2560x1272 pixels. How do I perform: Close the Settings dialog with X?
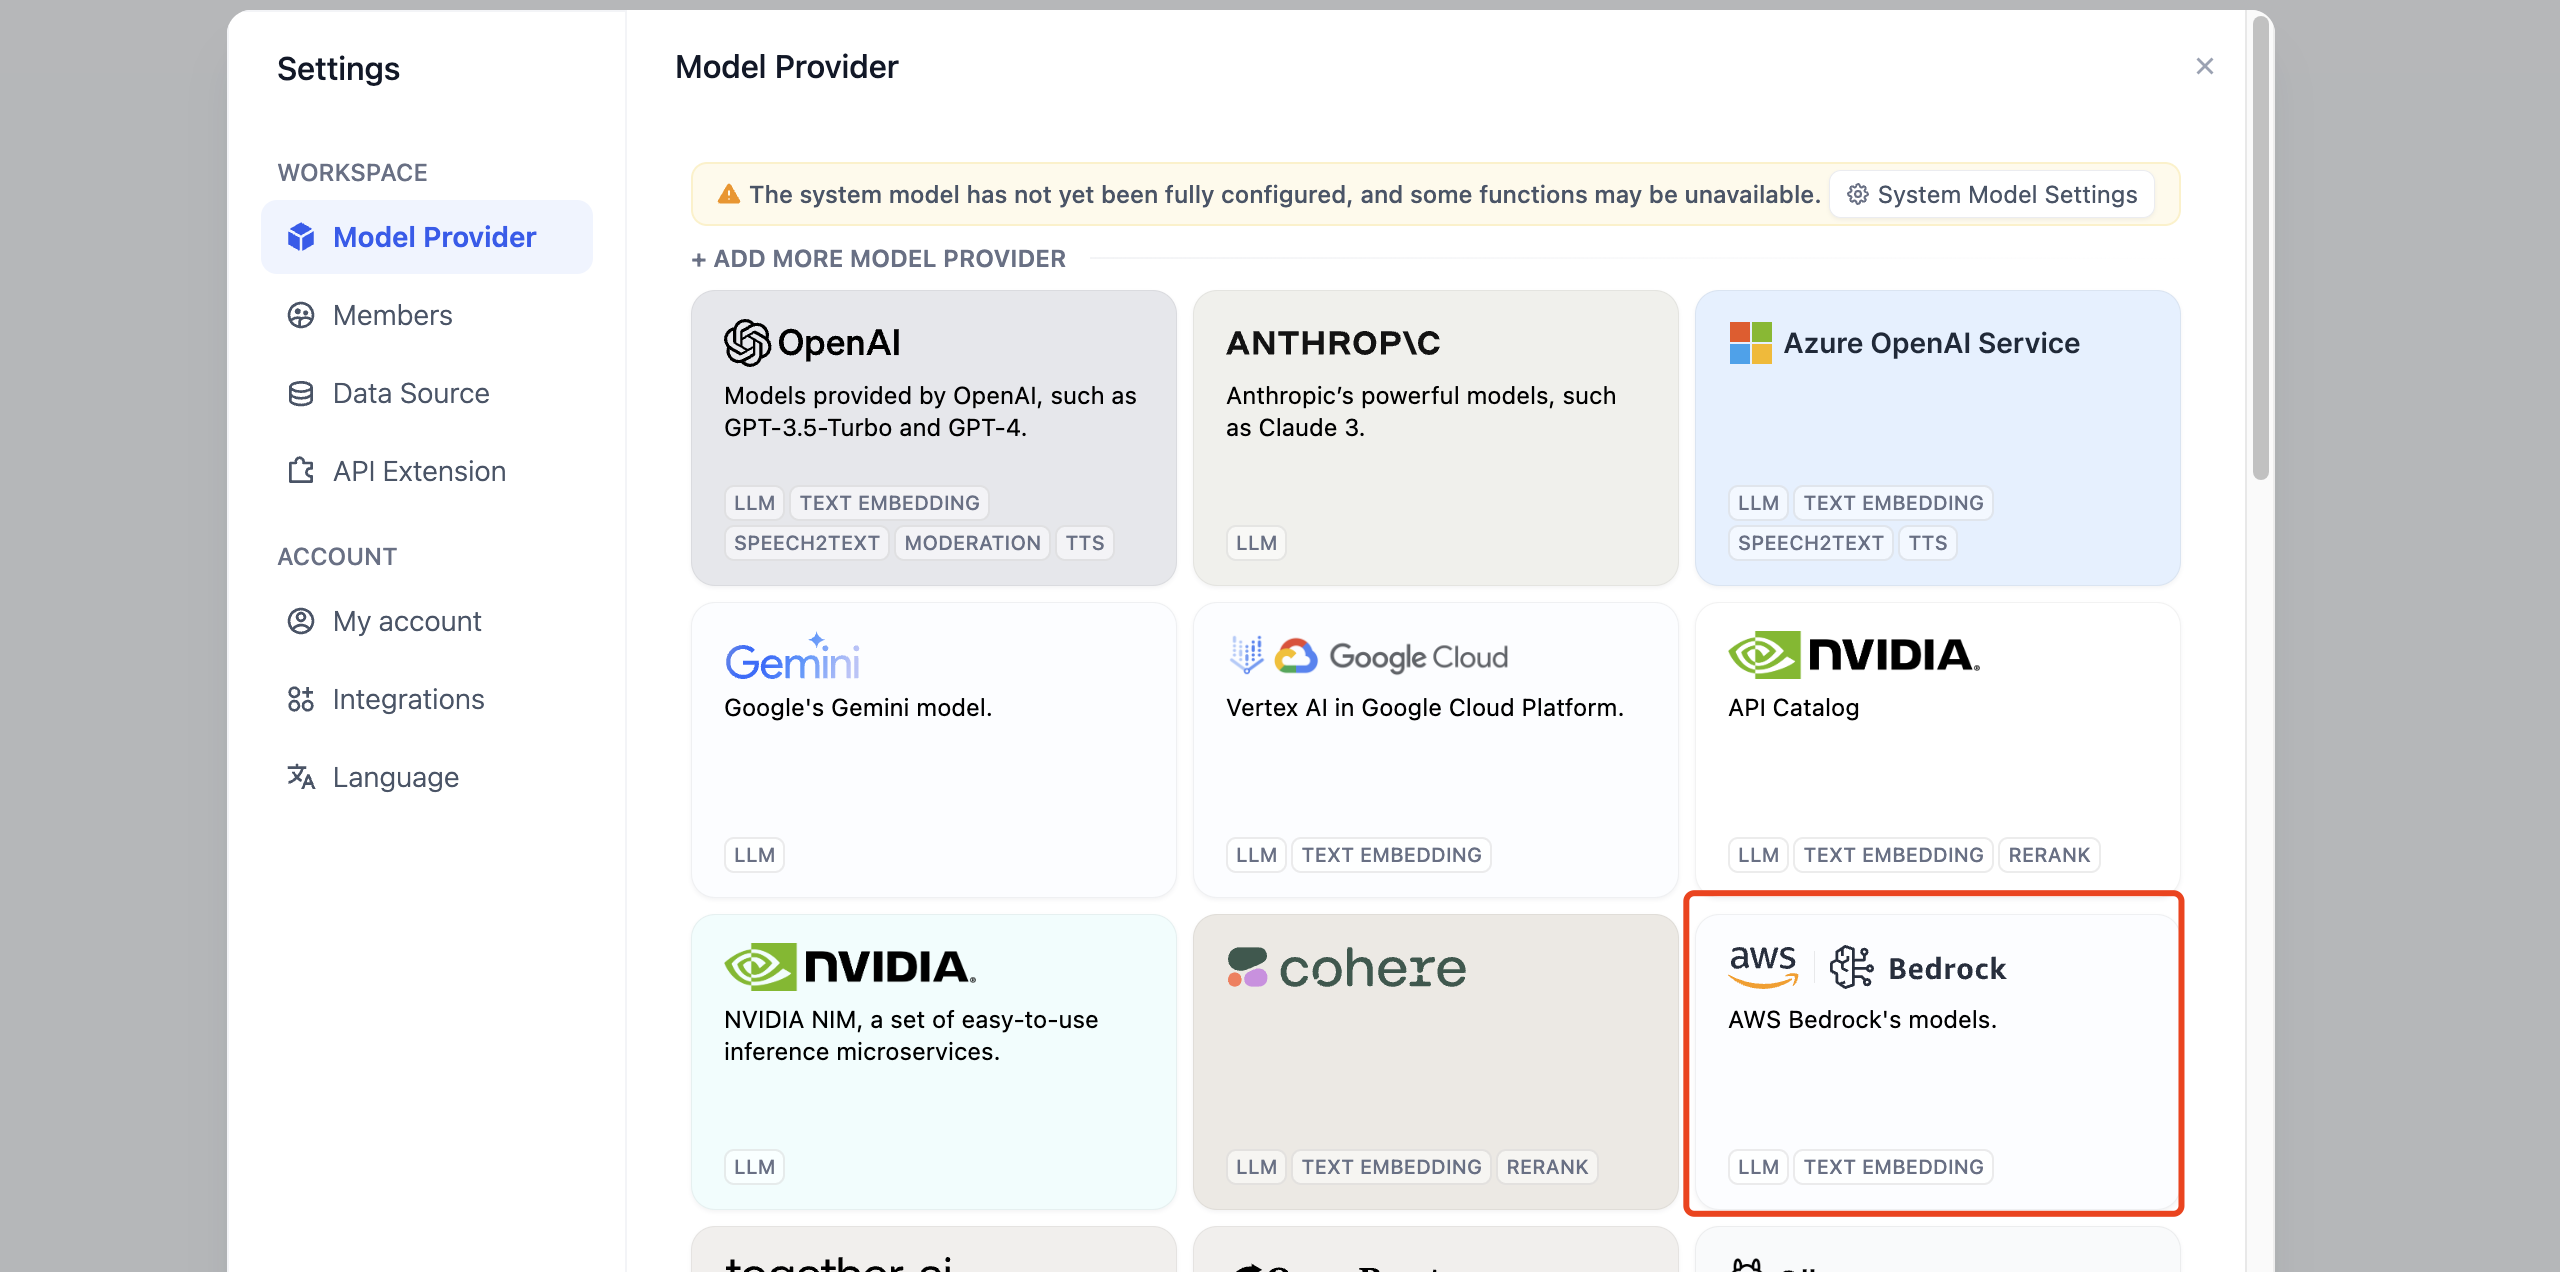[2204, 66]
